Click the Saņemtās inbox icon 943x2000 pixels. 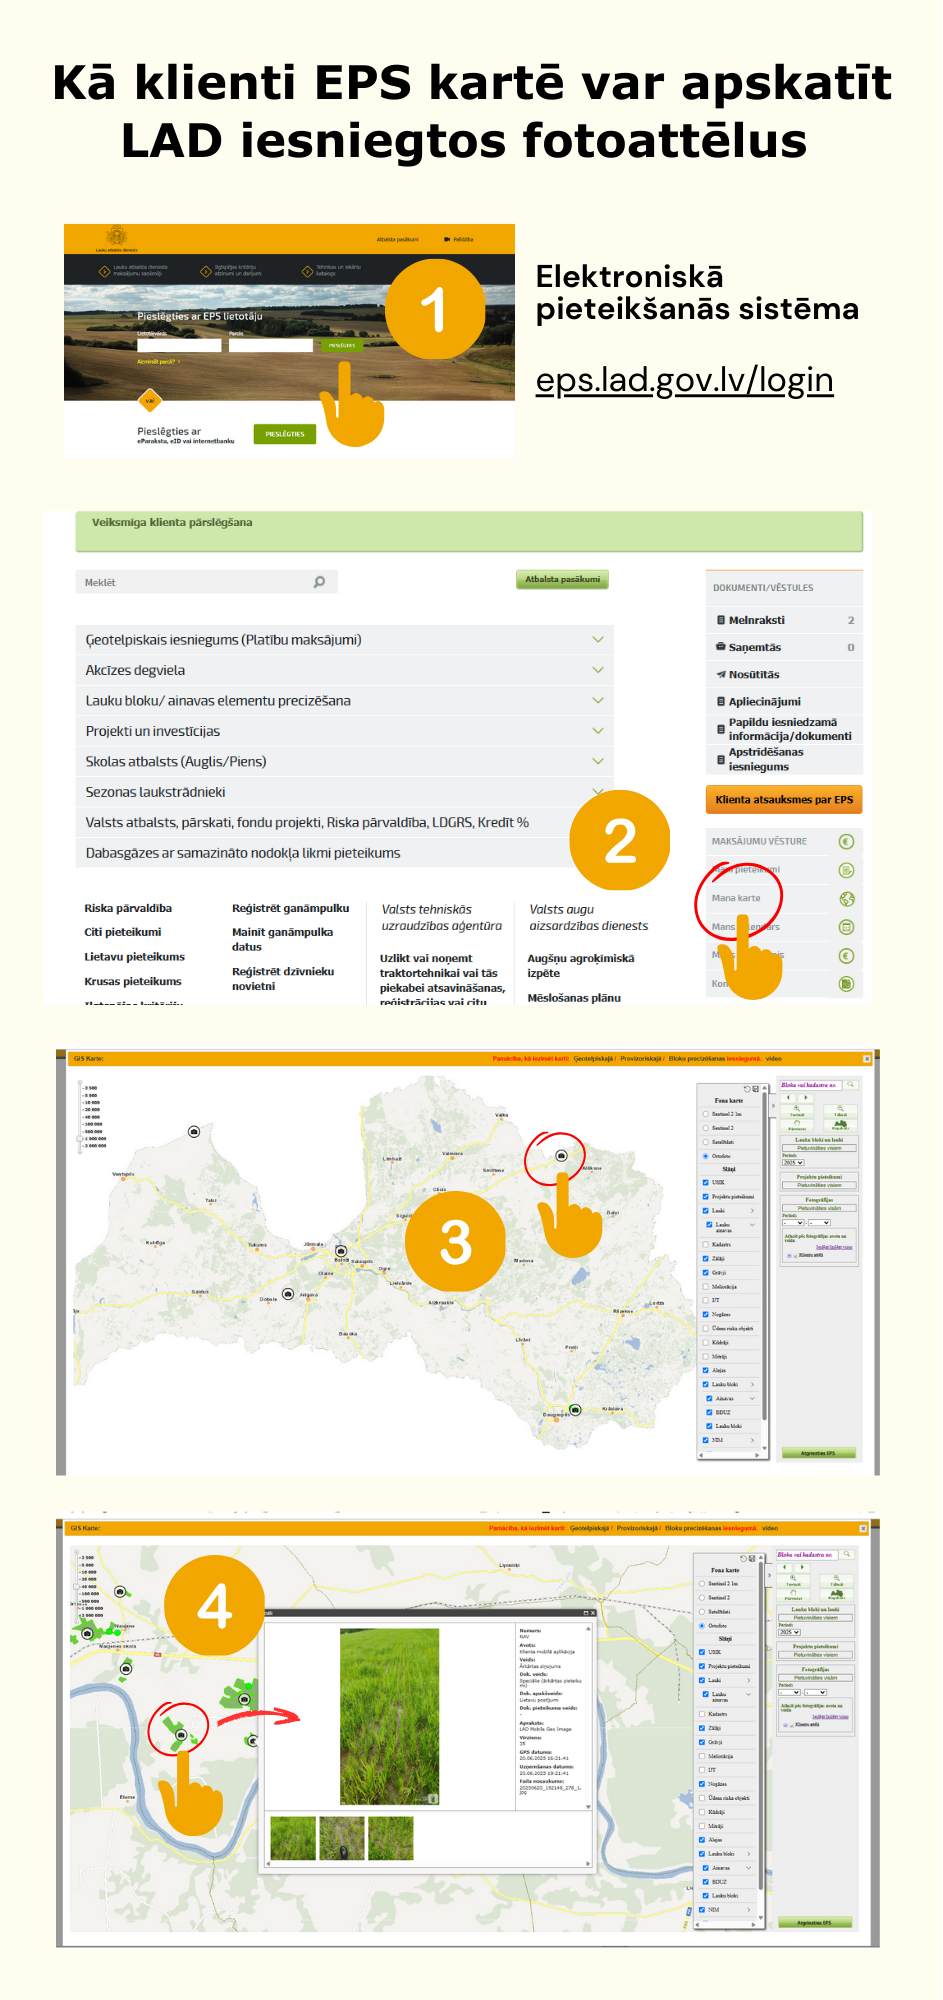(720, 647)
